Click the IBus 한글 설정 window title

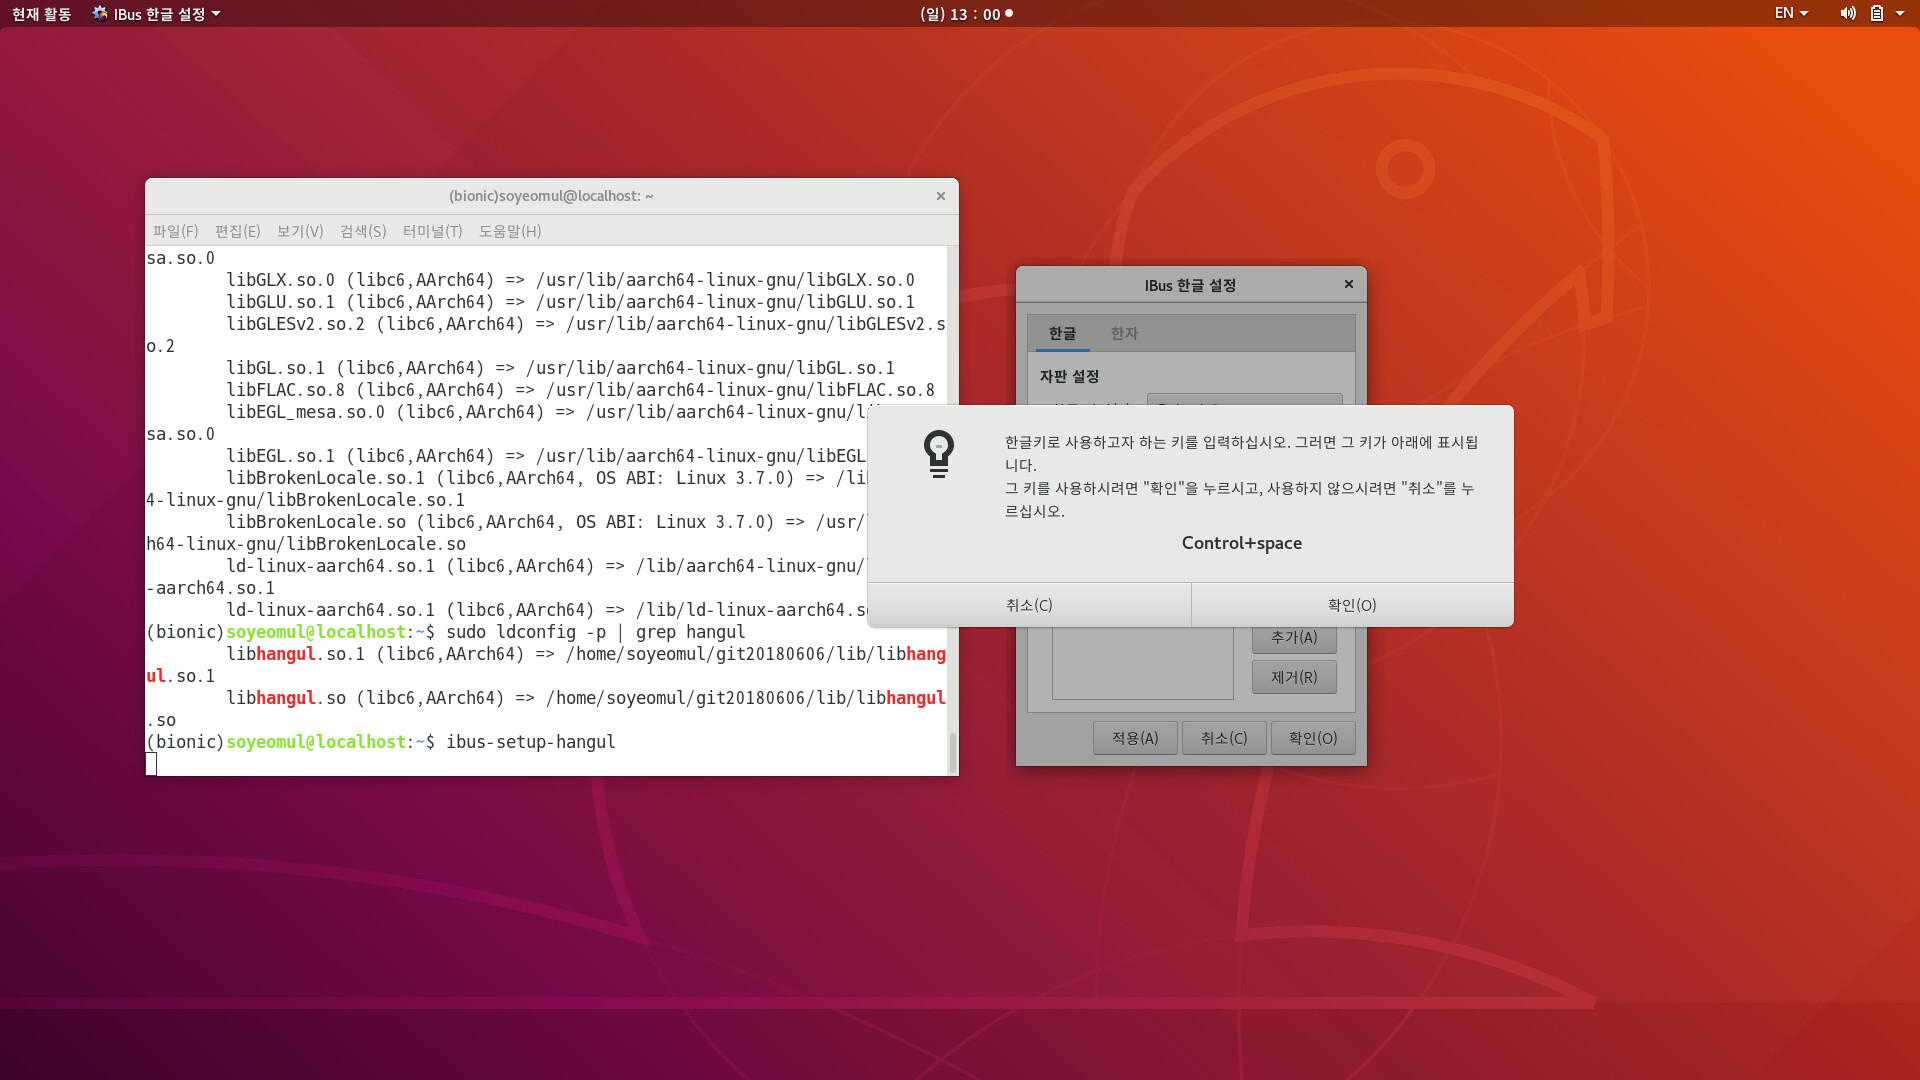click(1190, 285)
